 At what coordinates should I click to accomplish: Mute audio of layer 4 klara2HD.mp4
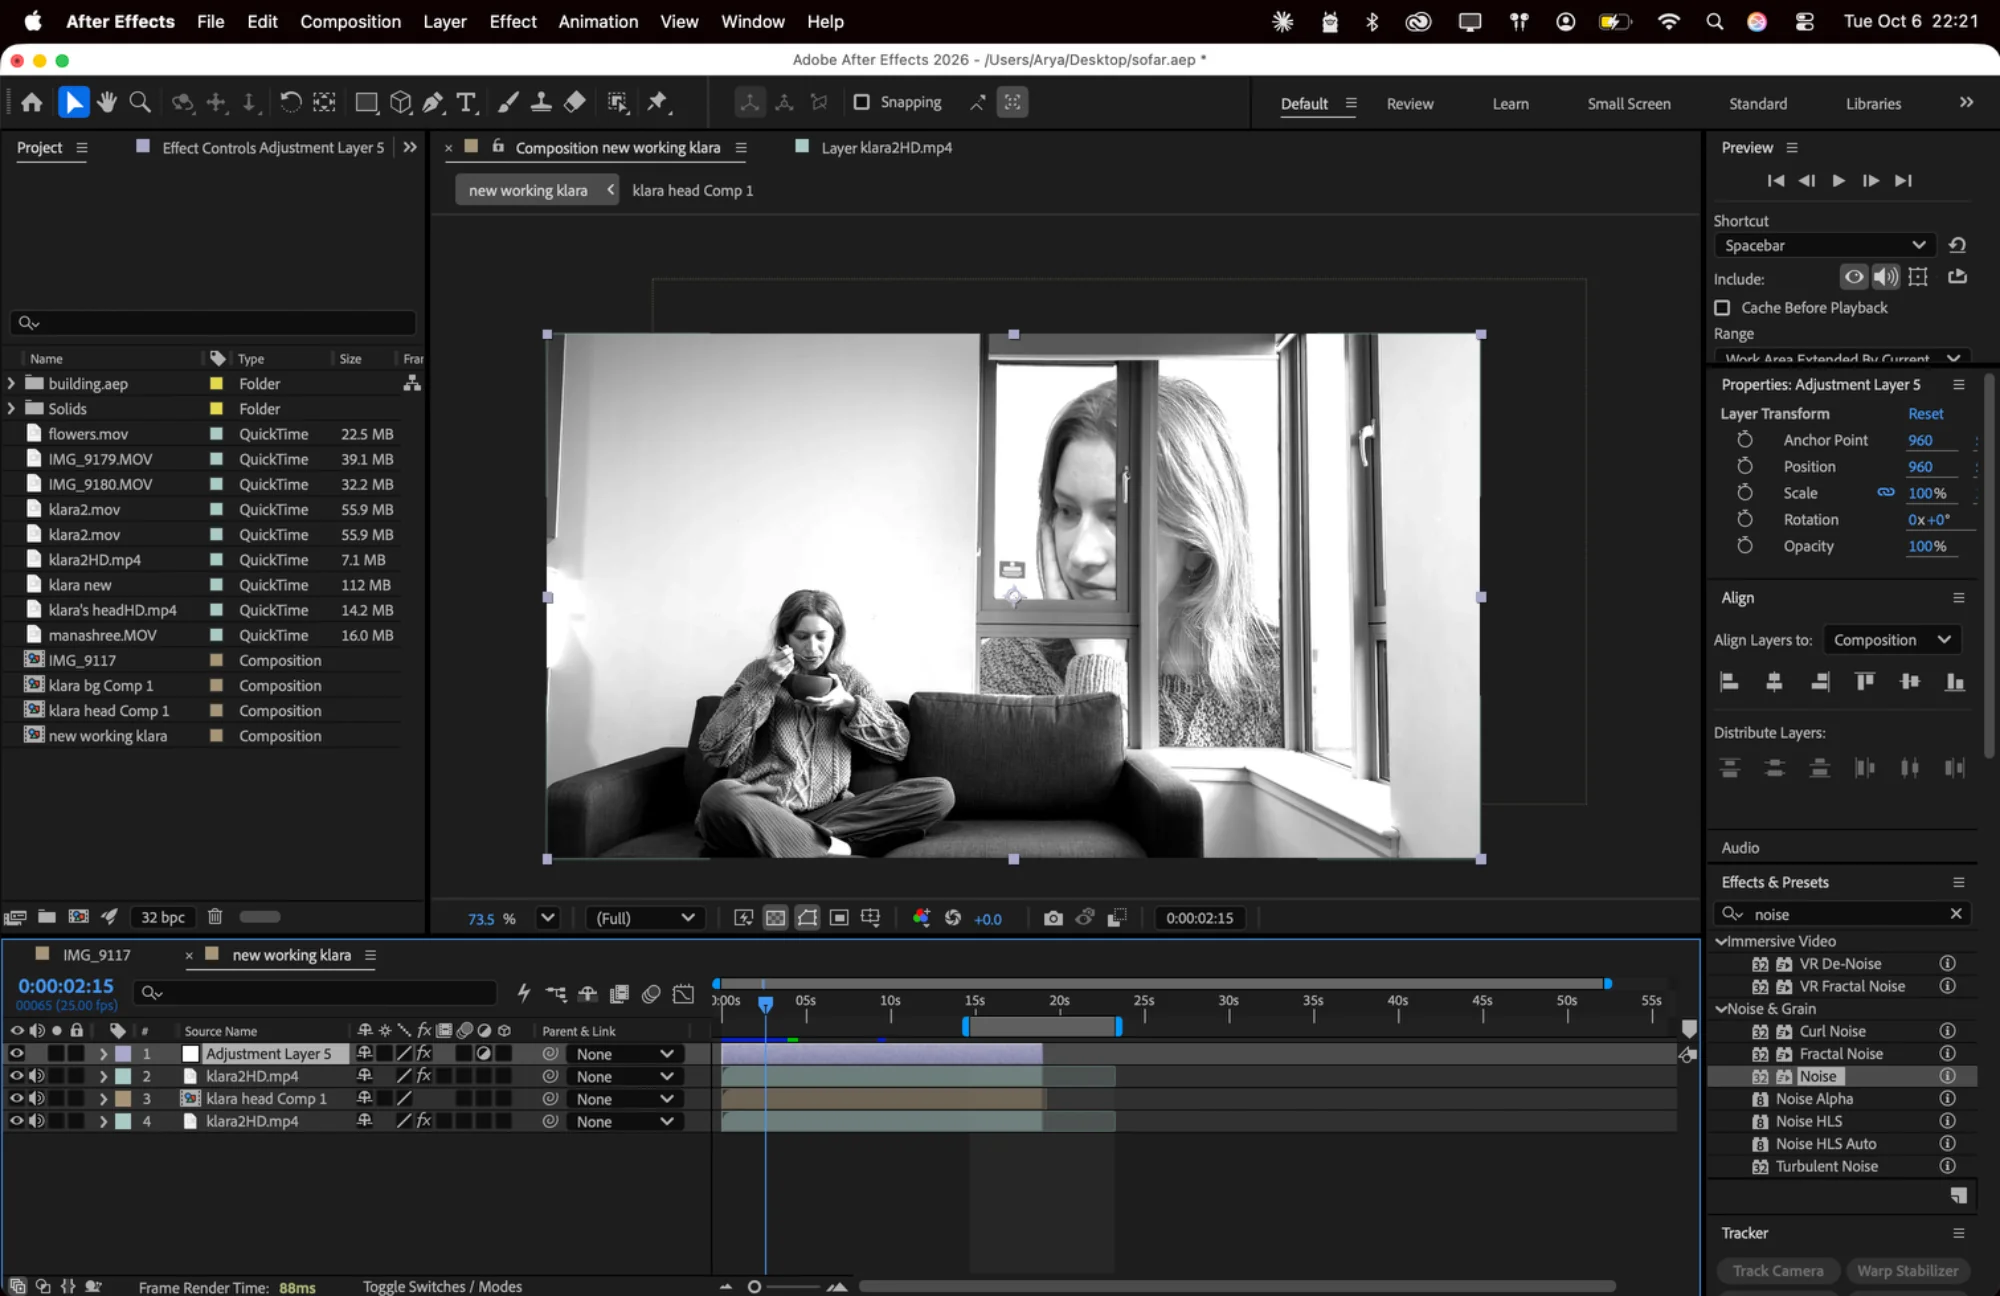click(x=37, y=1122)
